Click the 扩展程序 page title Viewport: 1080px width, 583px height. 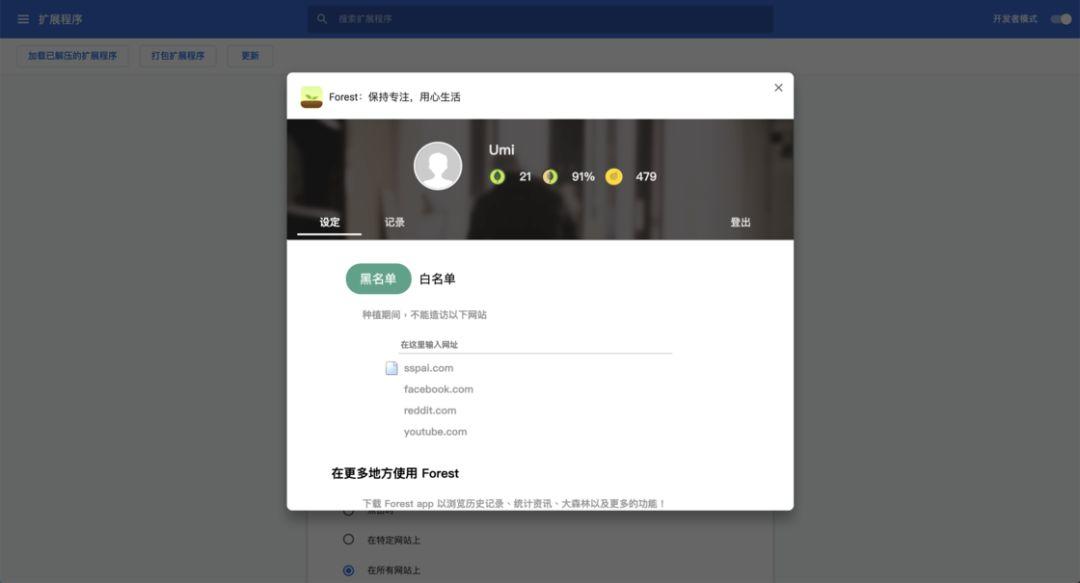tap(60, 19)
